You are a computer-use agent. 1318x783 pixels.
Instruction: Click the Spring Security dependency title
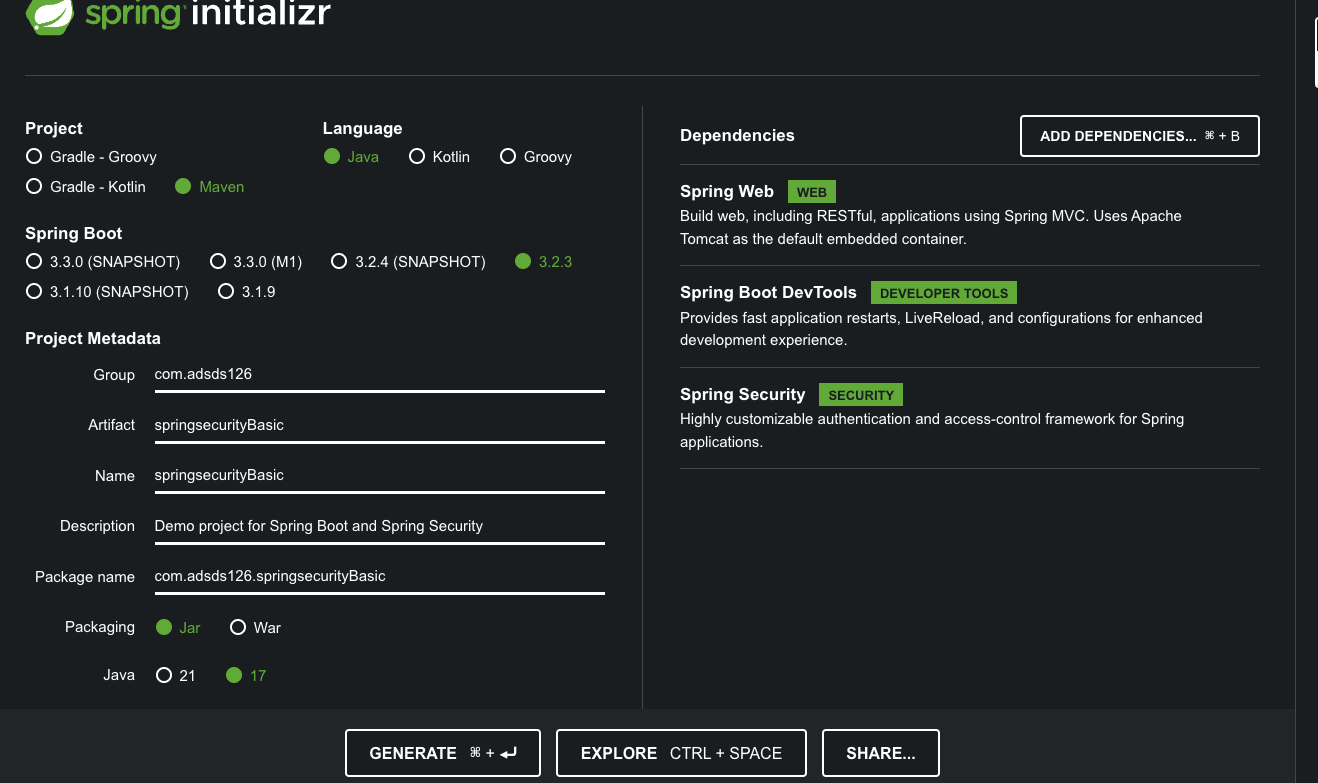(x=742, y=395)
